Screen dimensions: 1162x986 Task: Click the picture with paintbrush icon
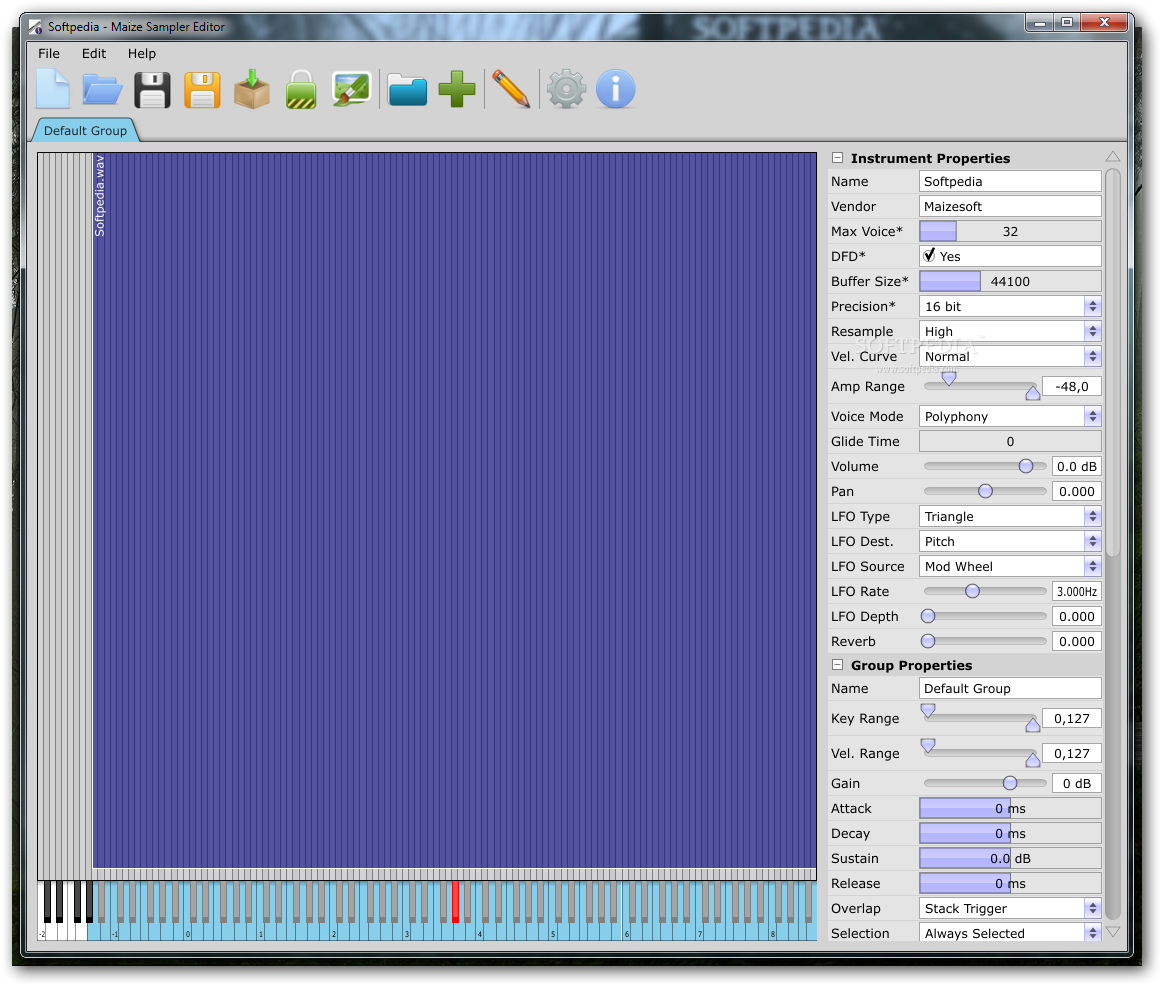351,90
